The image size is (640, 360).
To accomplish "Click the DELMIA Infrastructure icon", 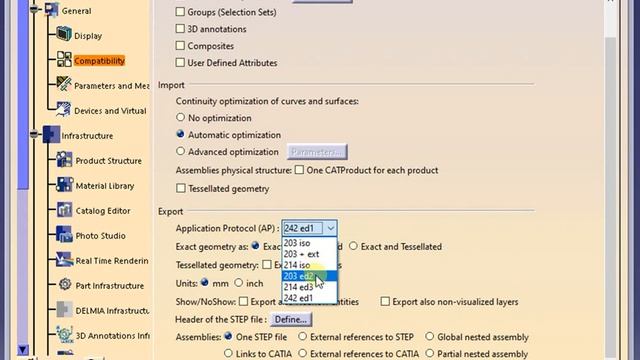I will [x=64, y=309].
